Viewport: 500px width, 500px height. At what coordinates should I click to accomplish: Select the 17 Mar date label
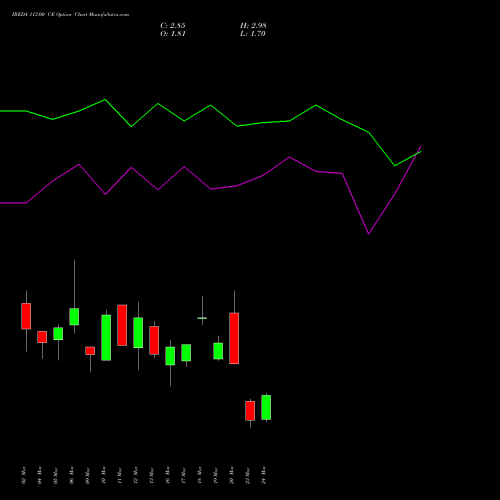(184, 475)
